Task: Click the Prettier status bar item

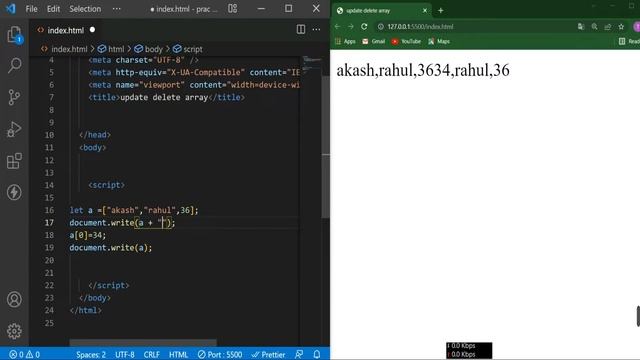Action: click(268, 354)
